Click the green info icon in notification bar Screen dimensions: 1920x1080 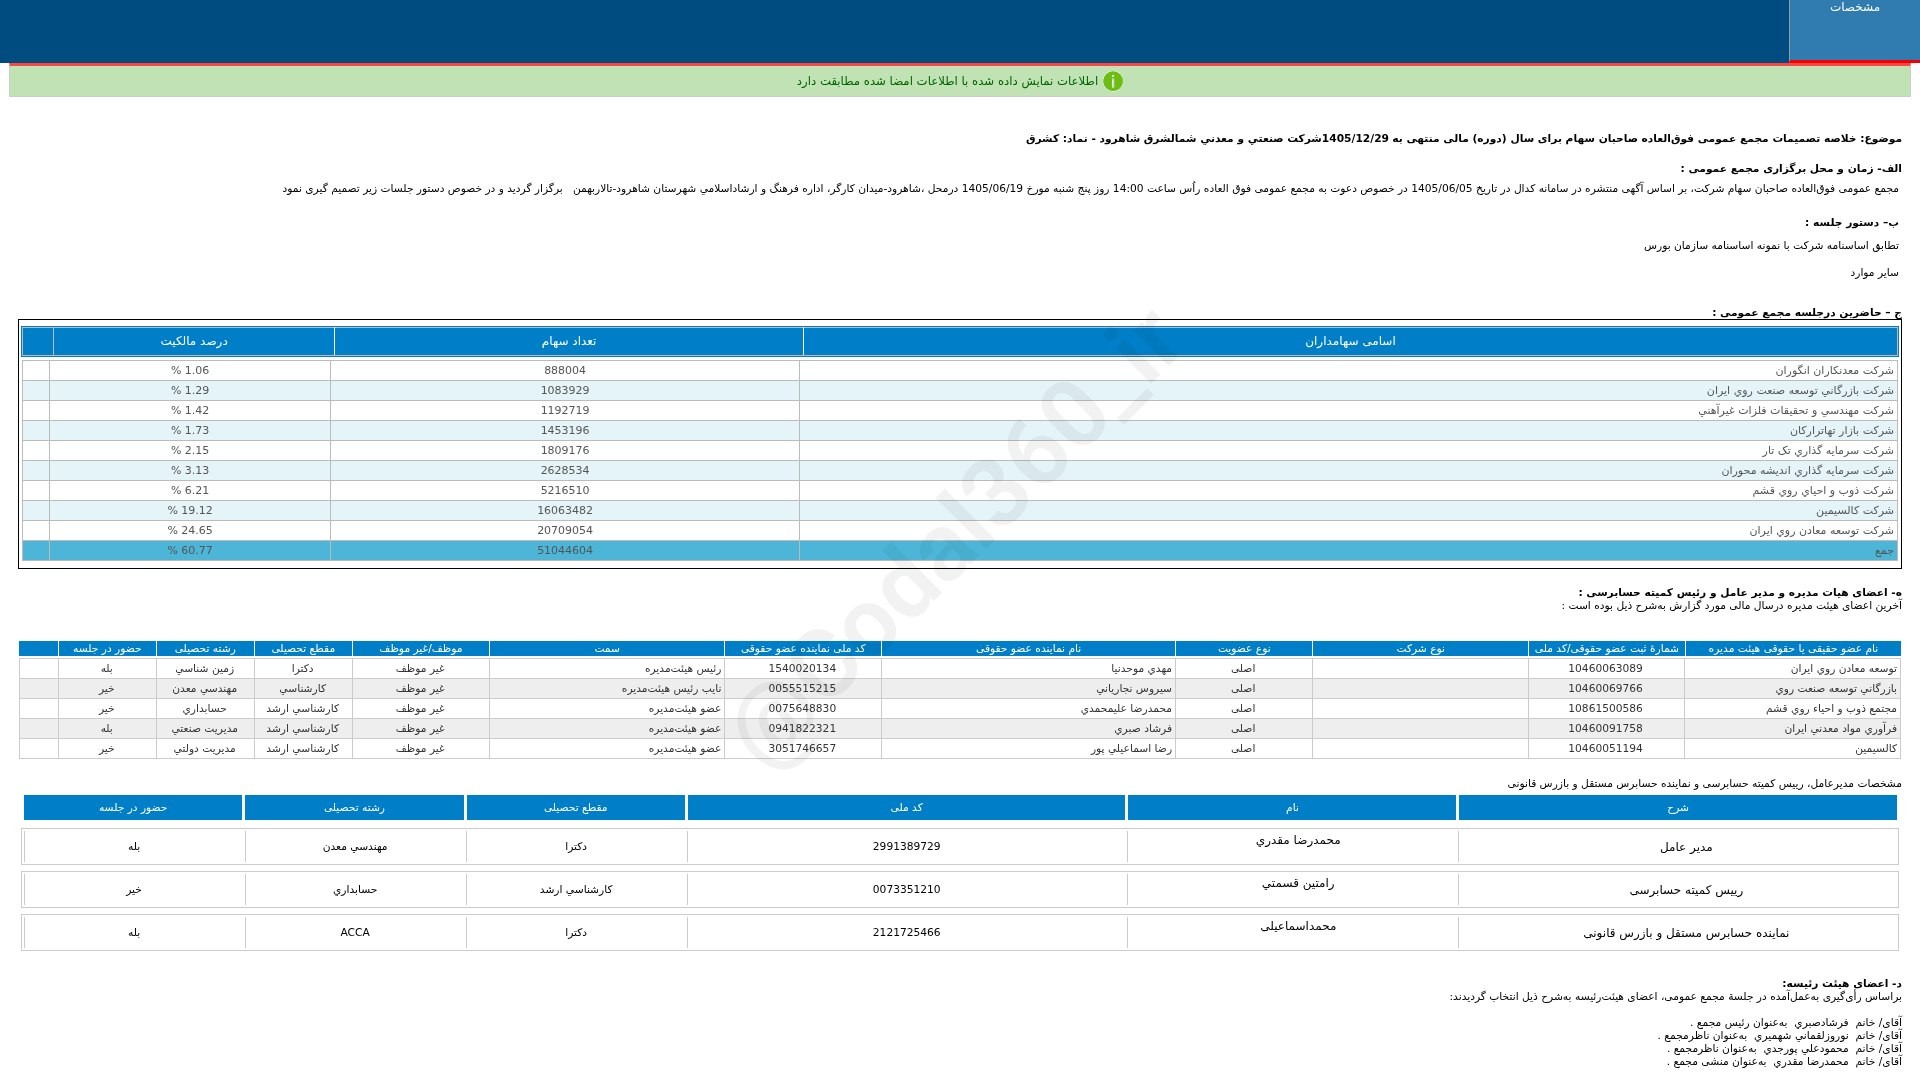point(1113,81)
